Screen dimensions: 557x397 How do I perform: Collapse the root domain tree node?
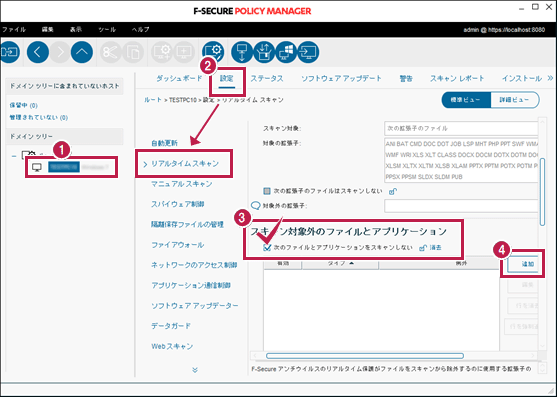[13, 156]
